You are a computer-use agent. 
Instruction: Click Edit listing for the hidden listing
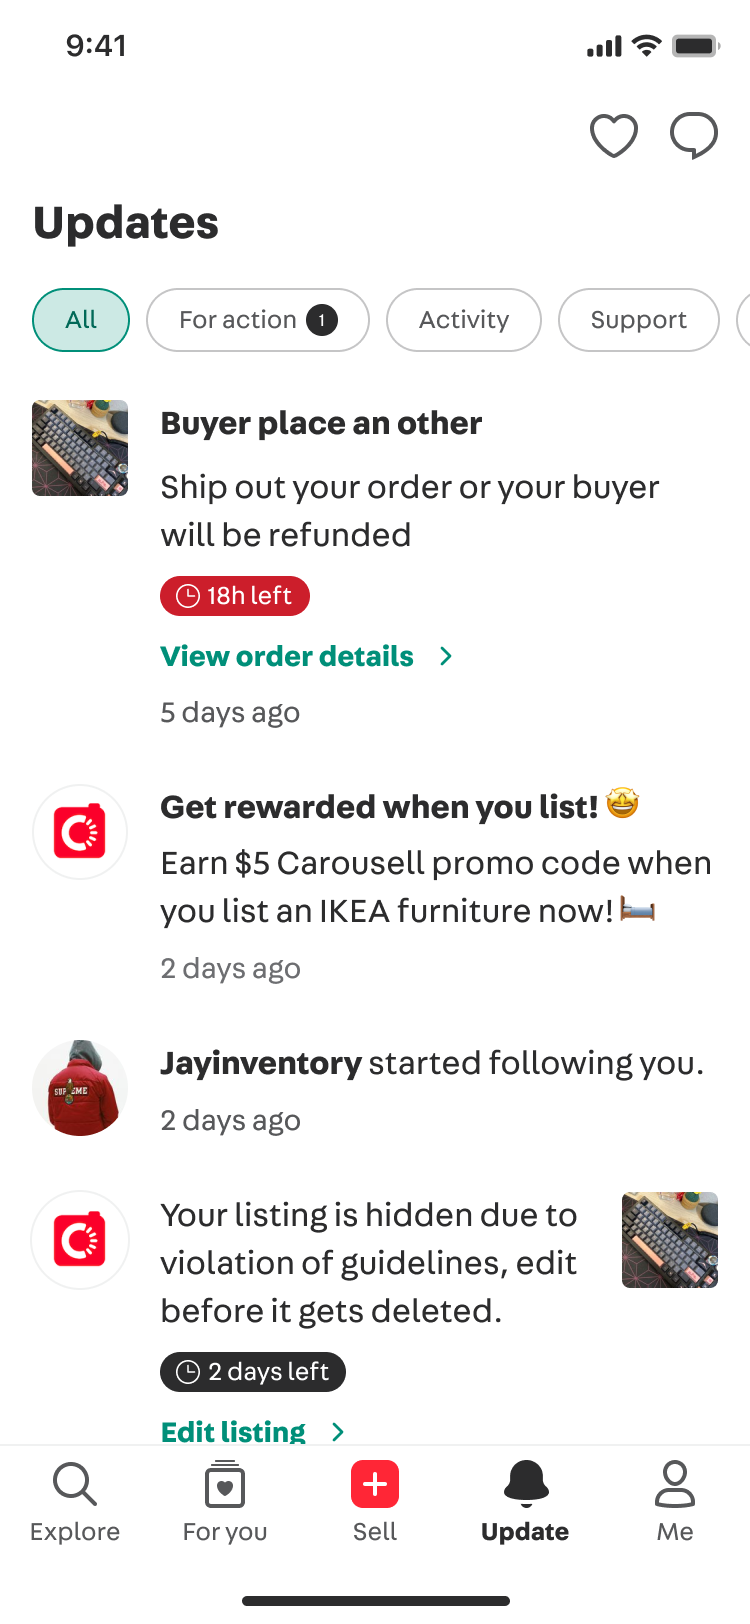[232, 1432]
